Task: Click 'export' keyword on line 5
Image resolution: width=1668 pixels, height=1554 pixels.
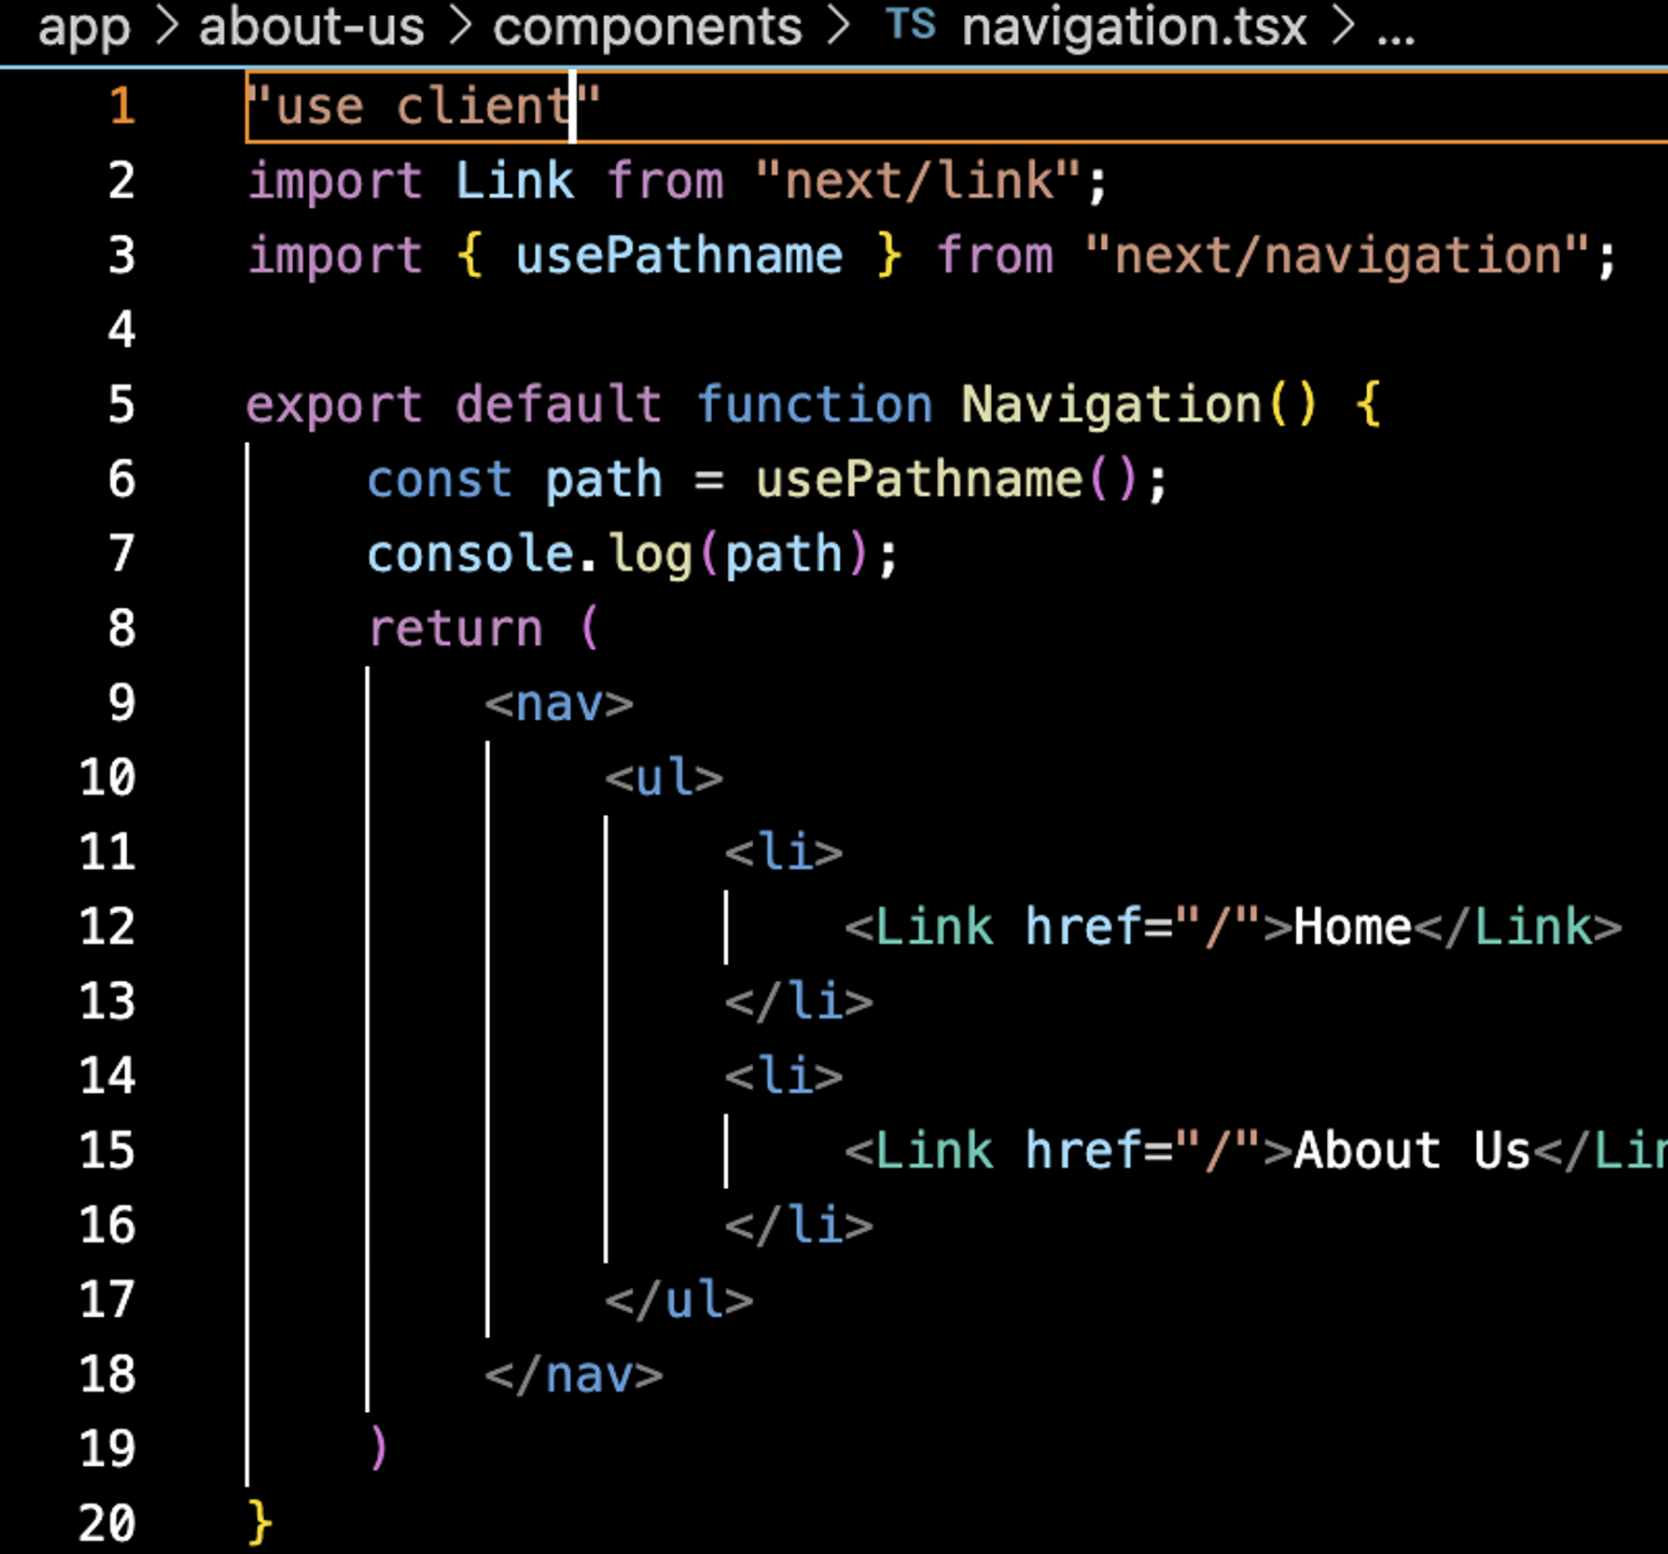Action: pos(334,405)
